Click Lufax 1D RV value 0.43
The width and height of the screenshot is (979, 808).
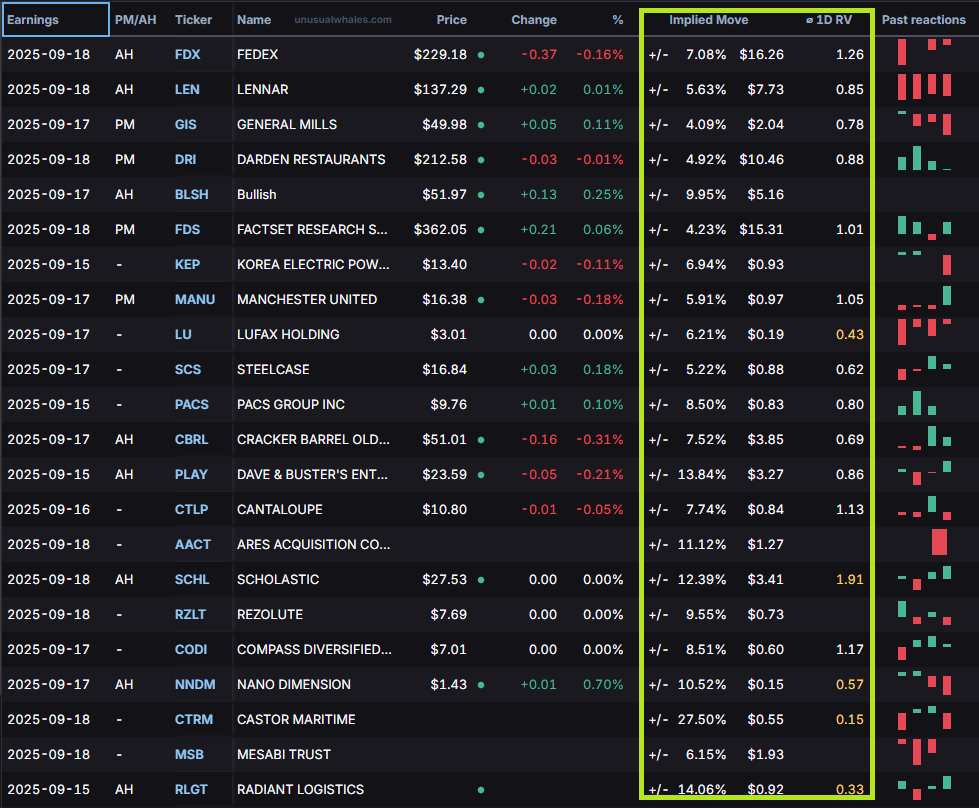pos(850,334)
